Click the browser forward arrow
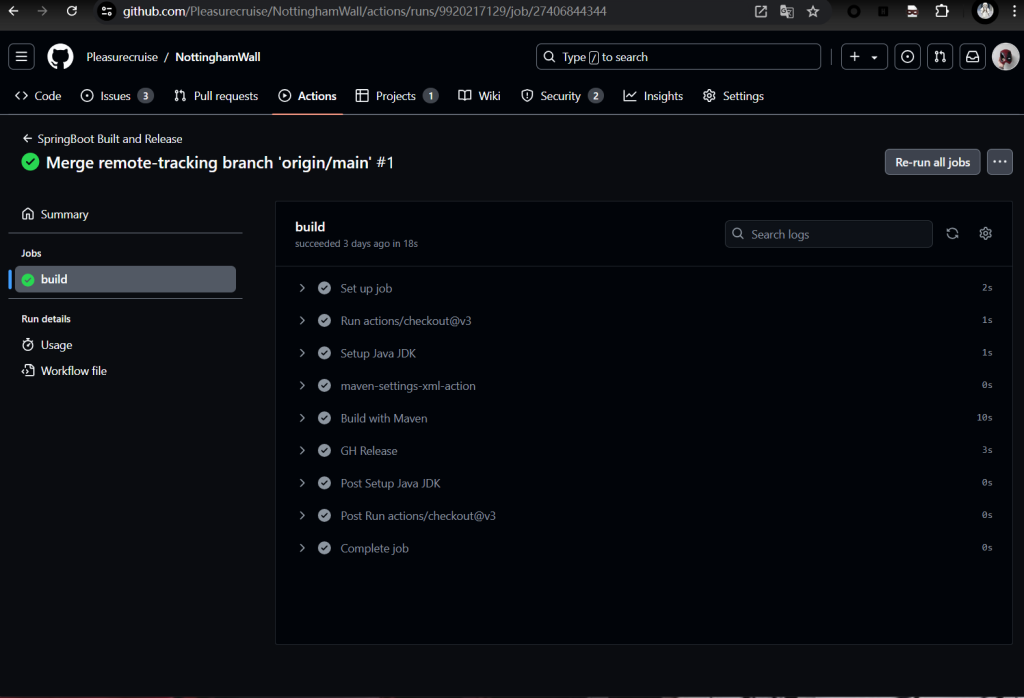The width and height of the screenshot is (1024, 698). (42, 11)
